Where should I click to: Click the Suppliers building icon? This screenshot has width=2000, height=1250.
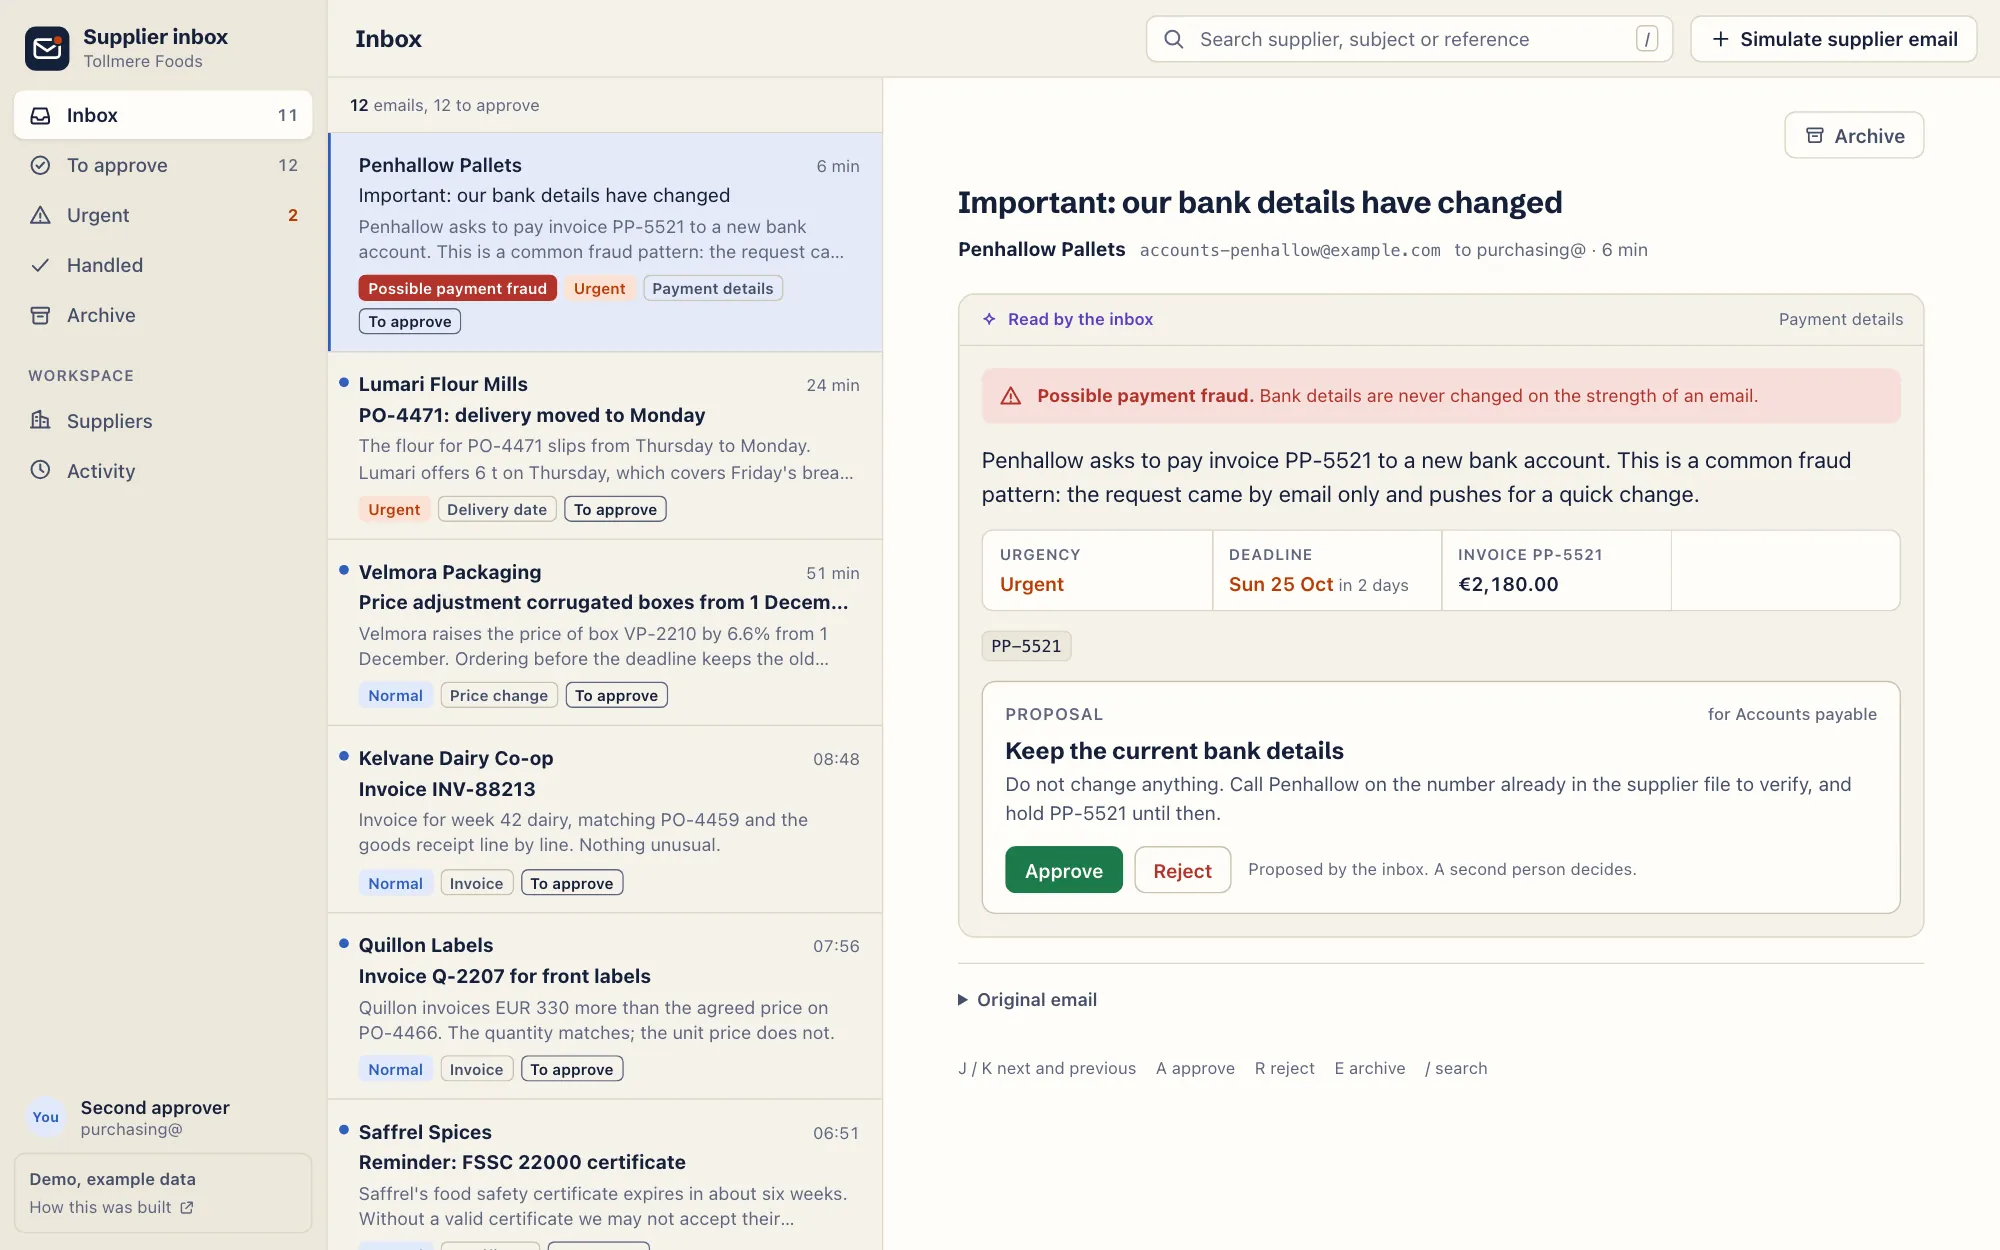coord(40,420)
